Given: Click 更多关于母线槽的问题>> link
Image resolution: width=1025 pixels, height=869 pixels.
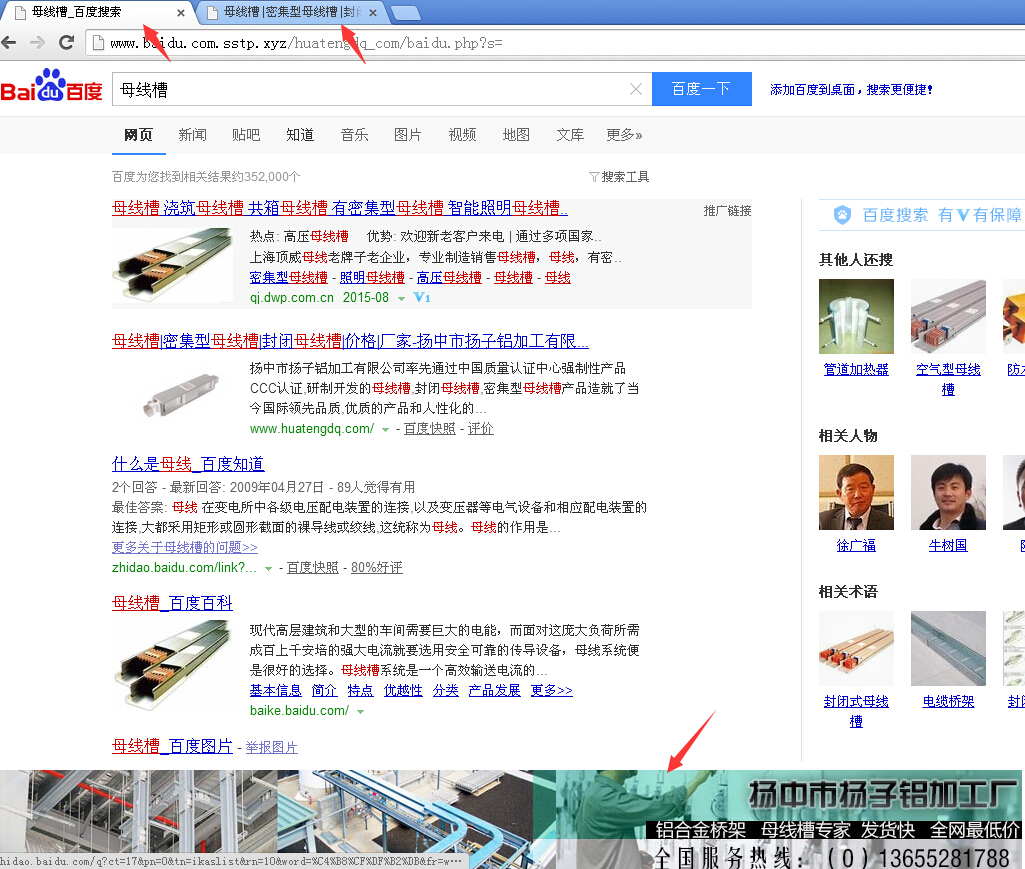Looking at the screenshot, I should pos(184,547).
